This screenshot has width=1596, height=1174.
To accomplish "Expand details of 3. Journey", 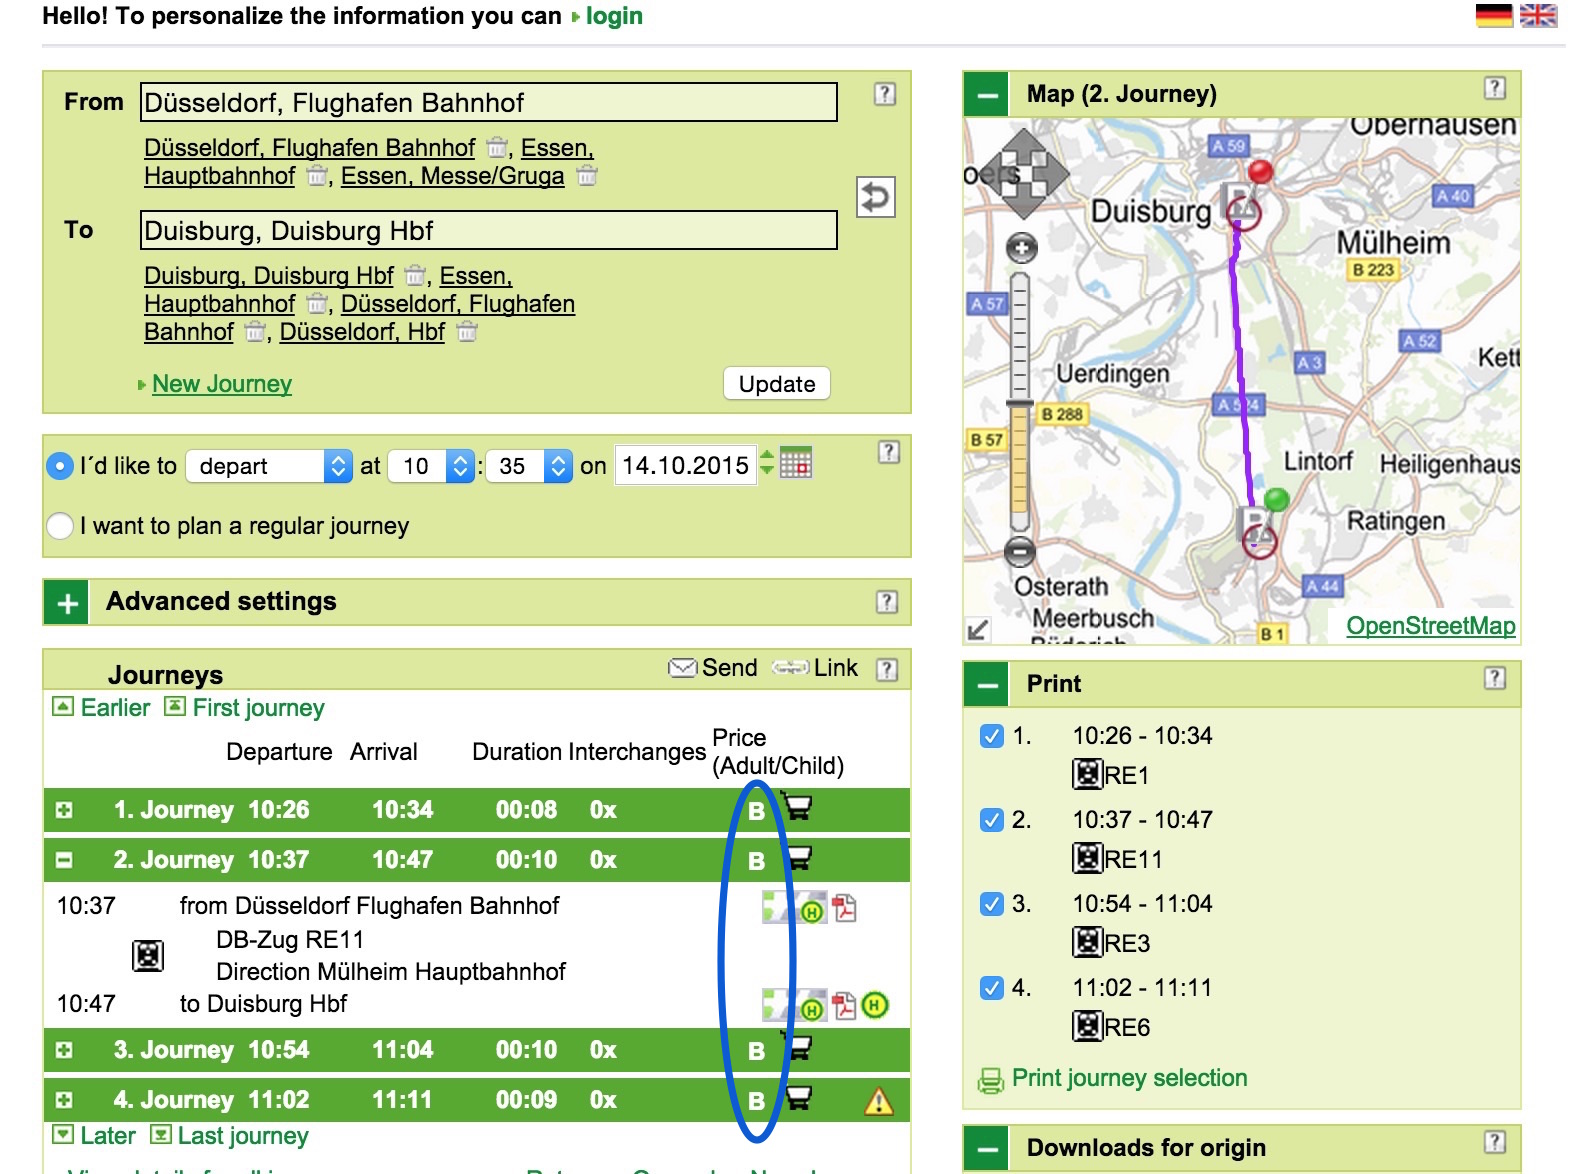I will (64, 1050).
